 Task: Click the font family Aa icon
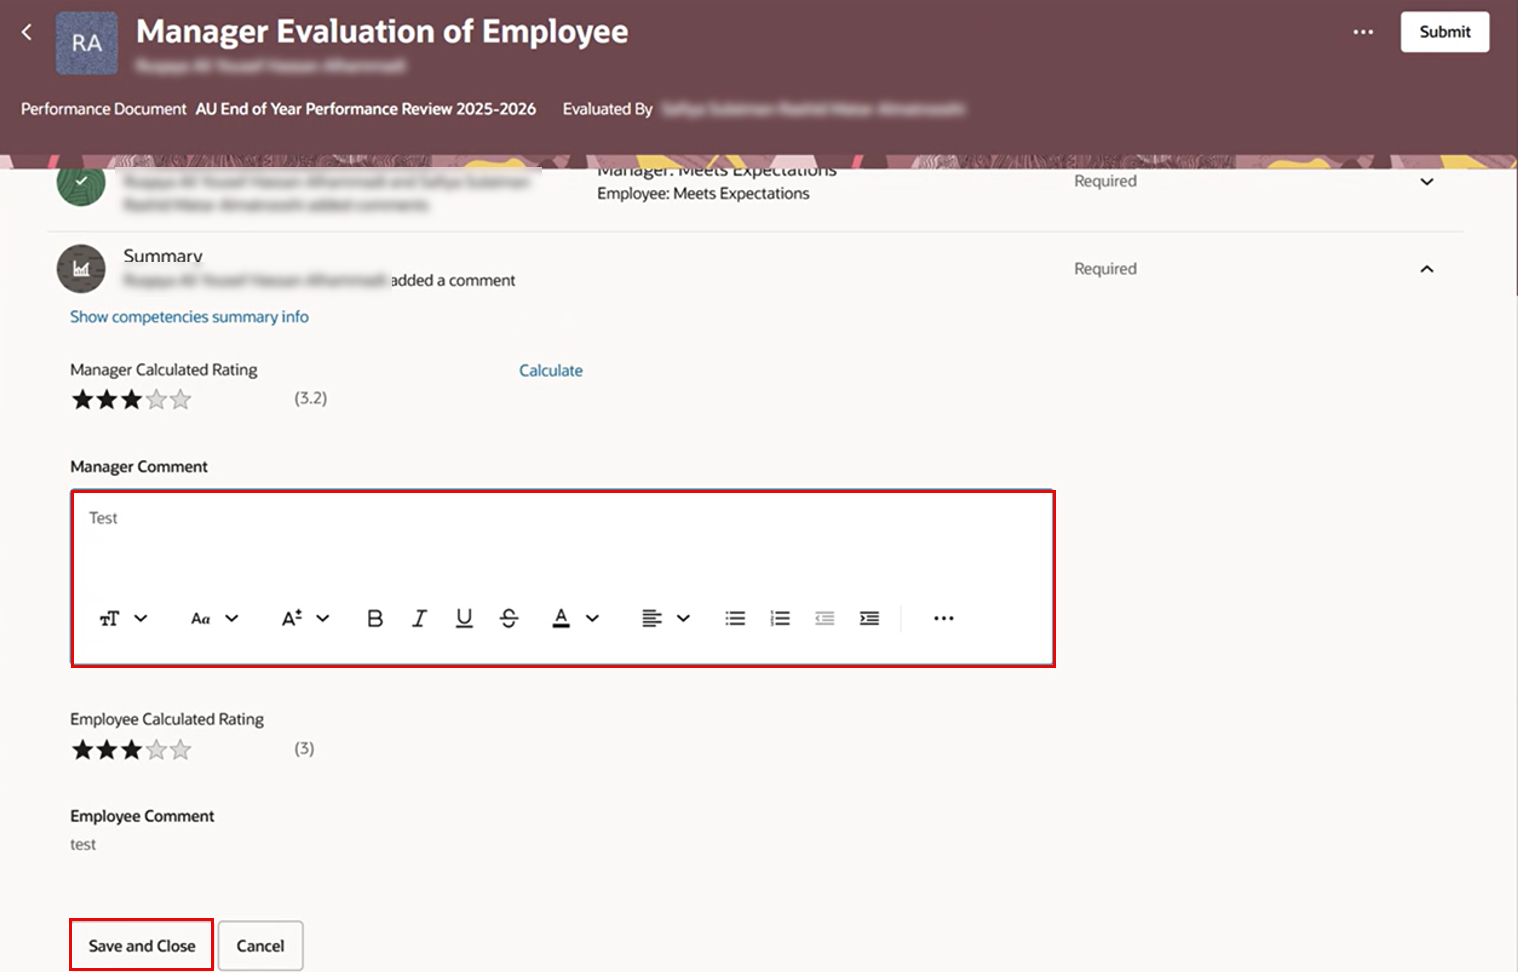tap(200, 619)
